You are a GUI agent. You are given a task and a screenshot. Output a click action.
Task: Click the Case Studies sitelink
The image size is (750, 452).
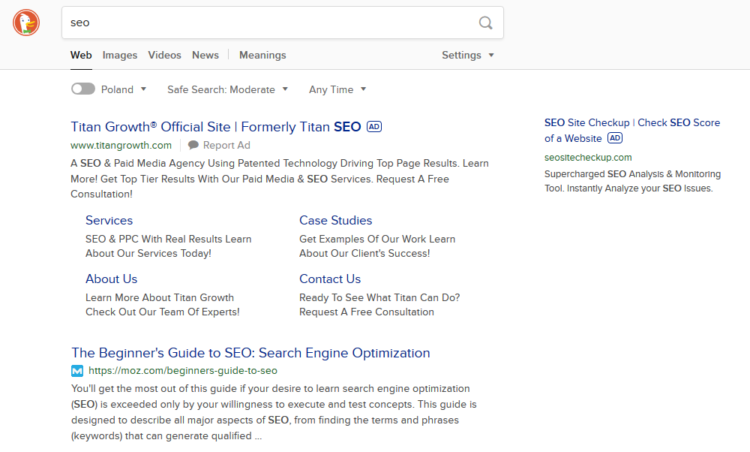pos(335,220)
